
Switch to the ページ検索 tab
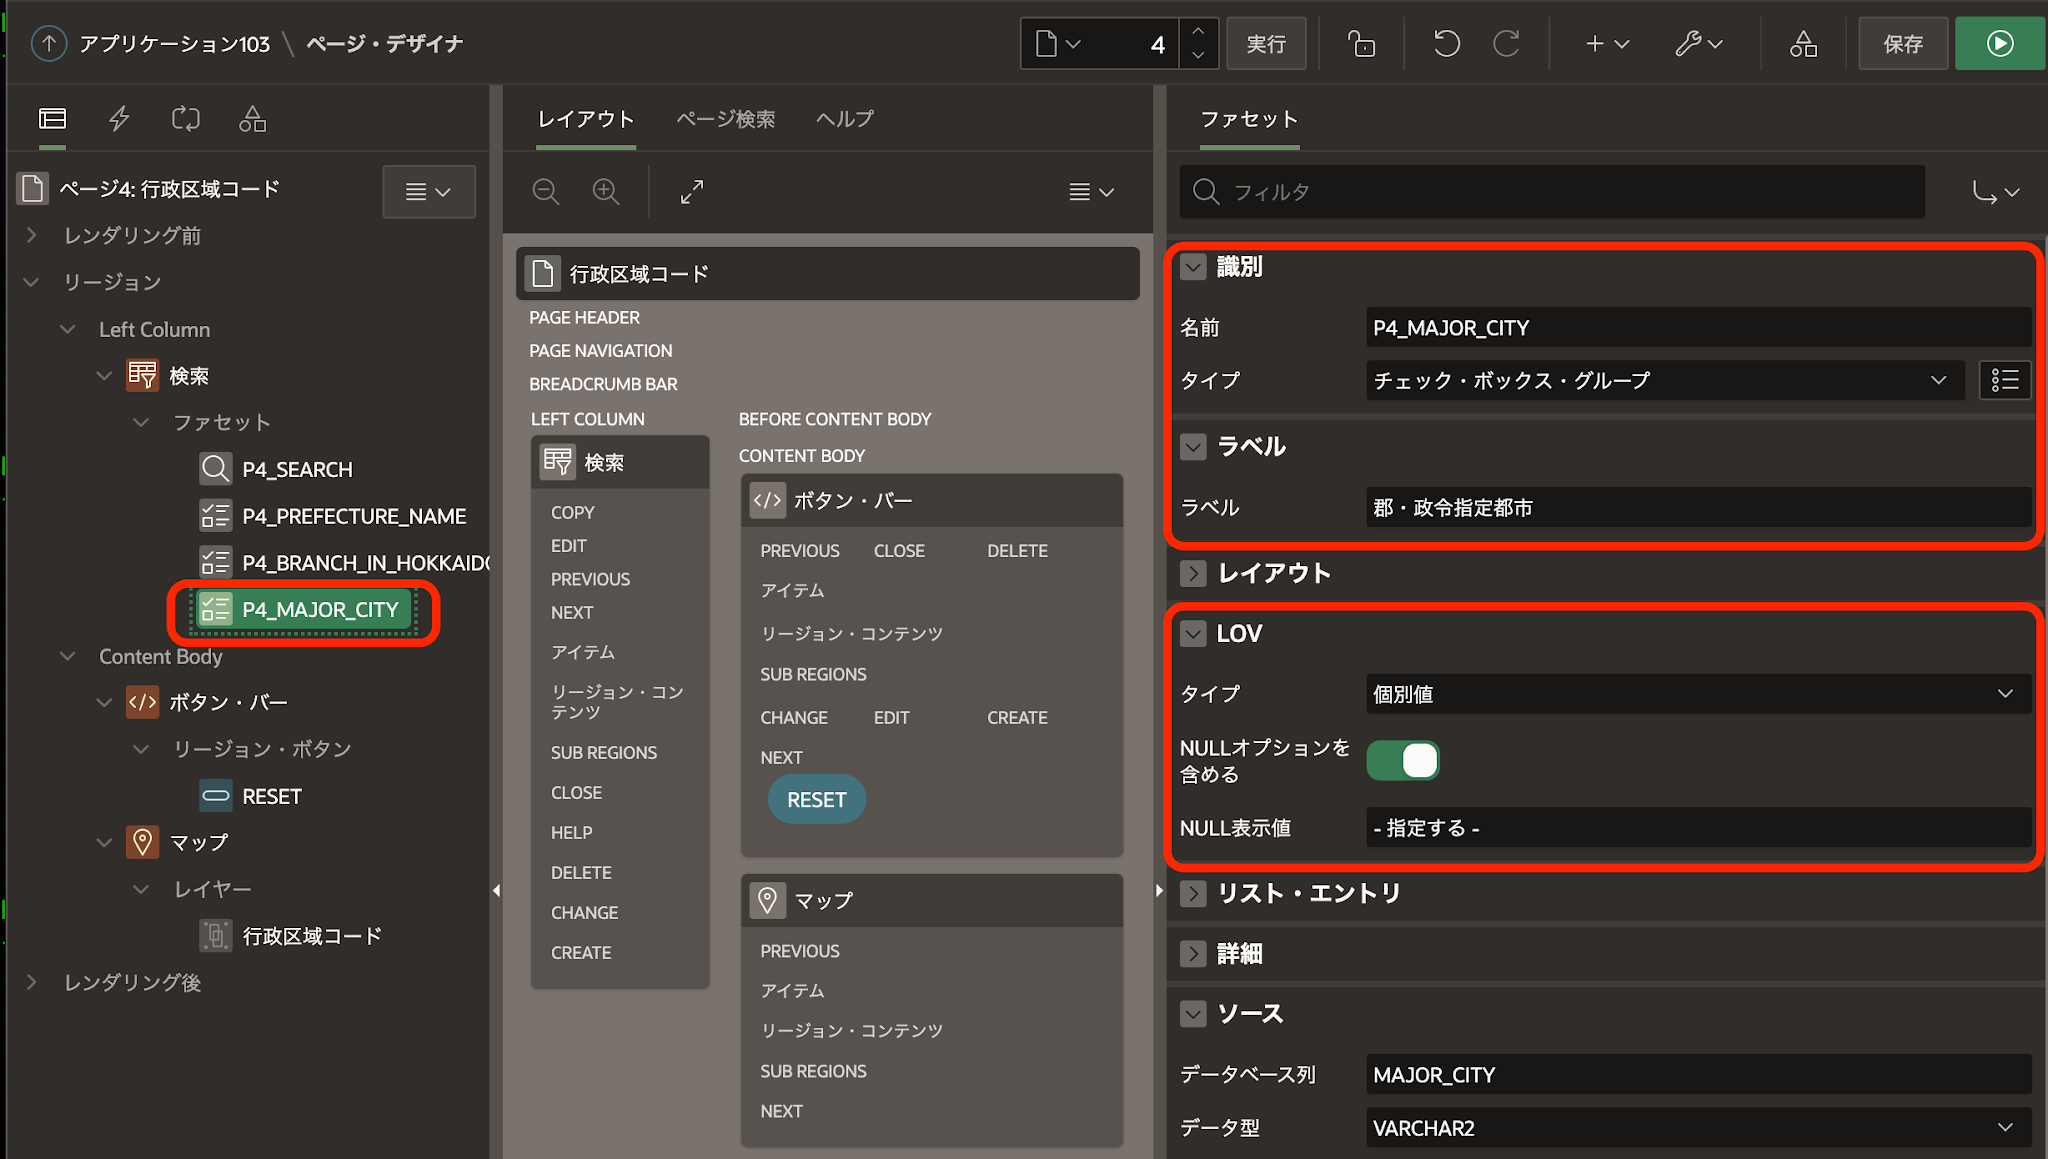point(725,119)
